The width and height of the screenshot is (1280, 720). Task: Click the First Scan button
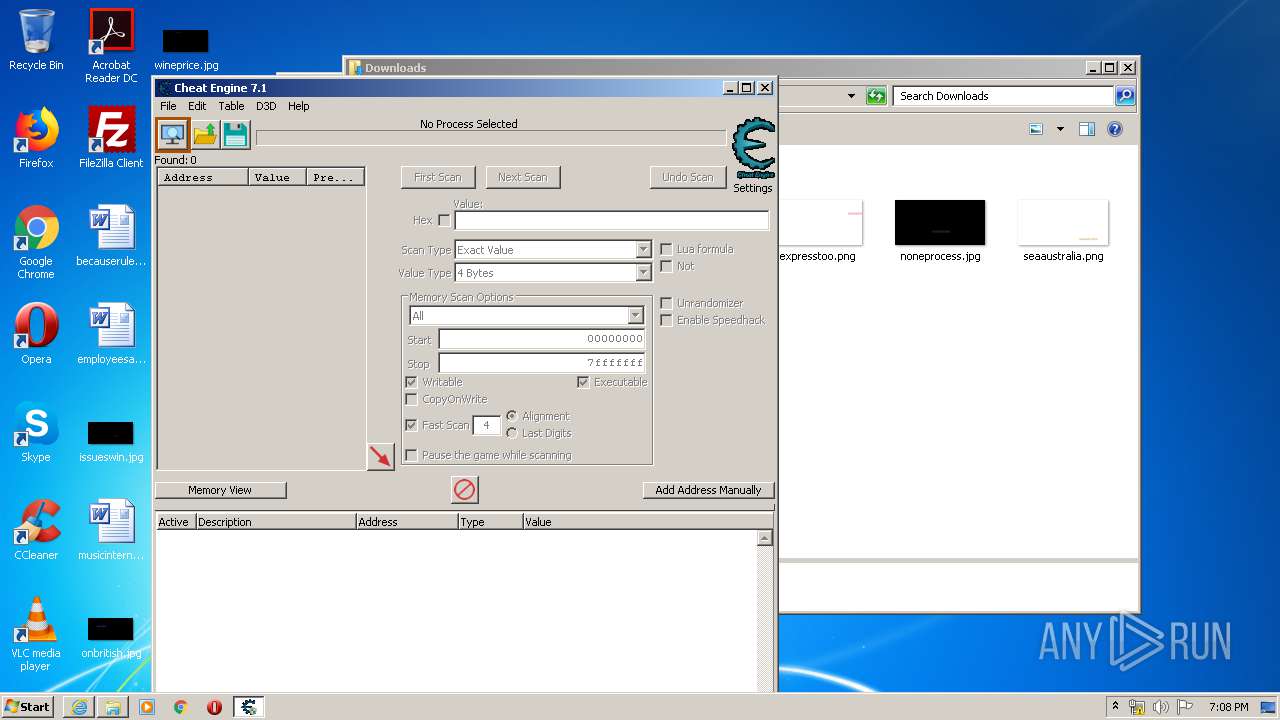click(x=438, y=177)
